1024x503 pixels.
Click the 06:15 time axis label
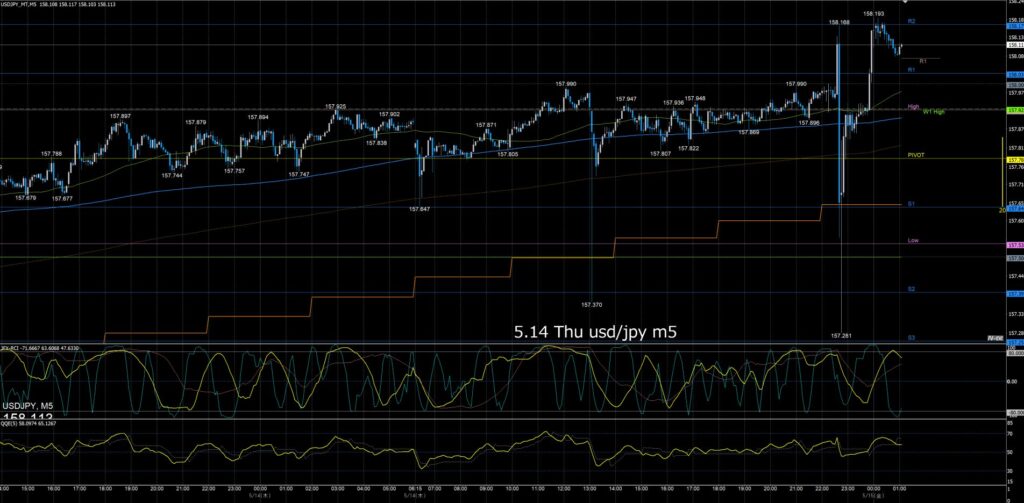point(415,488)
